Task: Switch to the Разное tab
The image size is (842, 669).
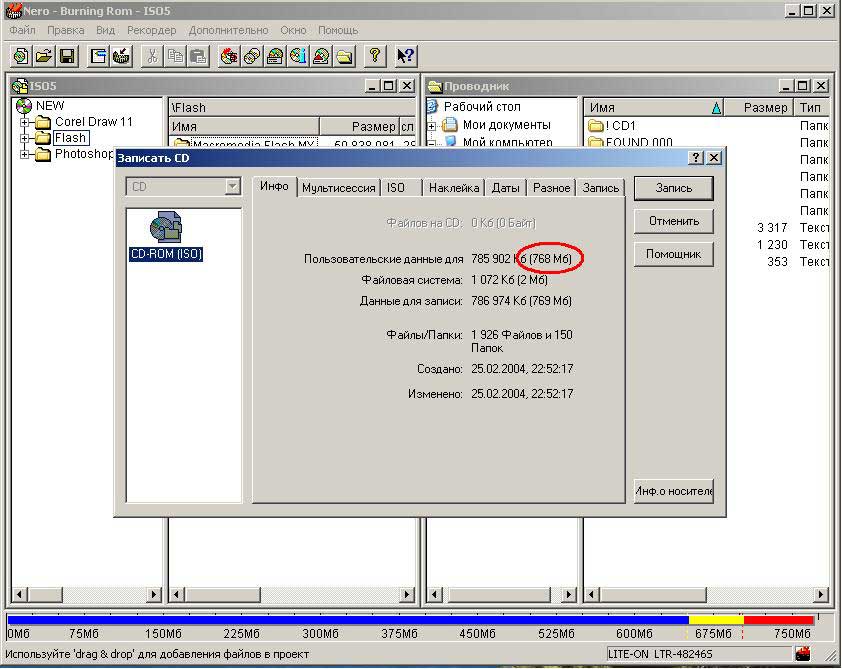Action: pyautogui.click(x=551, y=188)
